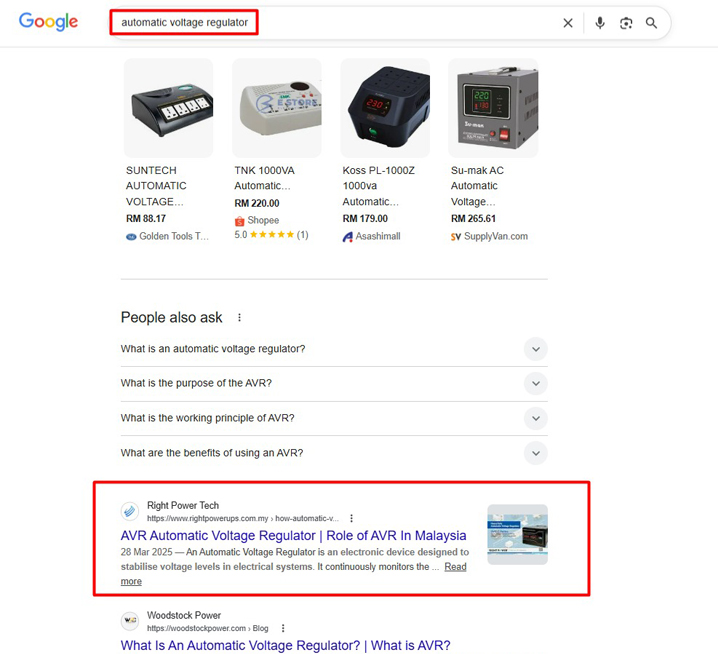The height and width of the screenshot is (654, 718).
Task: Open 'What Is An Automatic Voltage Regulator?' link
Action: coord(285,645)
